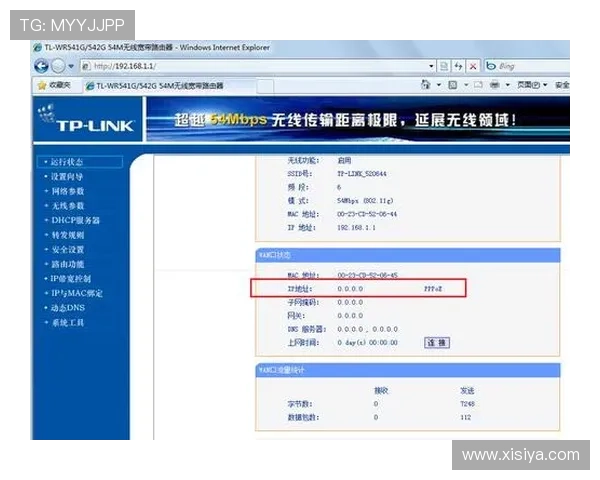The width and height of the screenshot is (600, 480).
Task: Click the Read Mail icon
Action: point(478,85)
